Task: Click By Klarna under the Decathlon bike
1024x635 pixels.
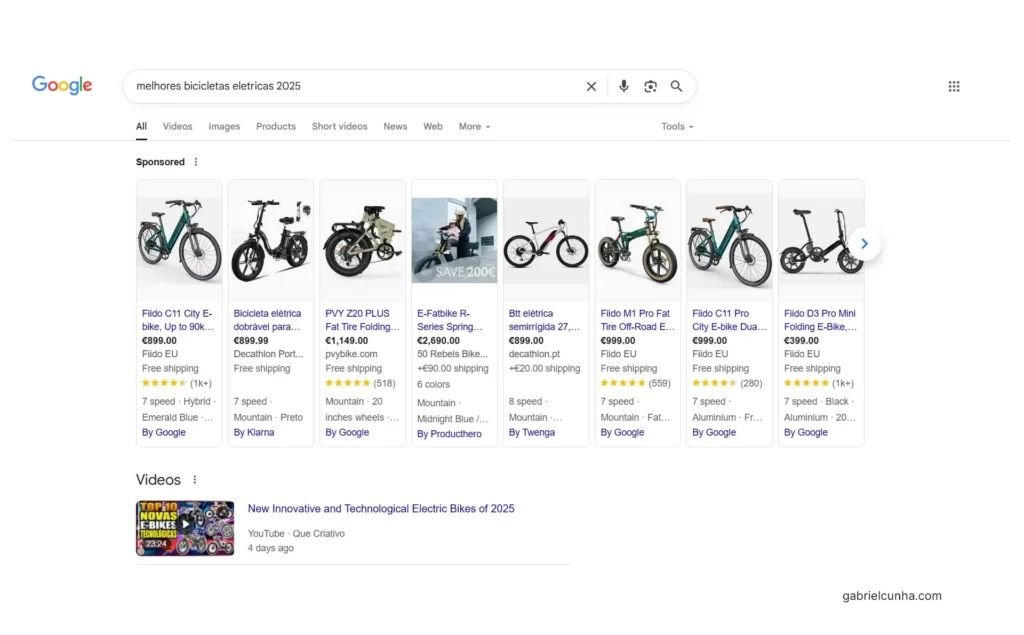Action: [x=254, y=432]
